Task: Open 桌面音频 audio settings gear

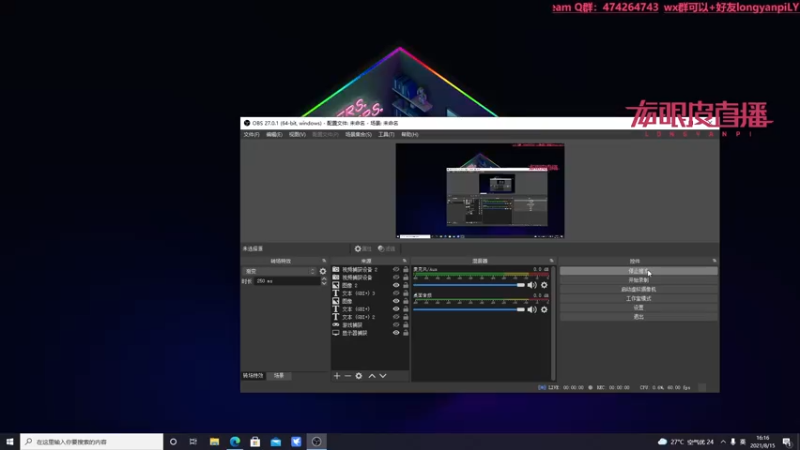Action: coord(544,310)
